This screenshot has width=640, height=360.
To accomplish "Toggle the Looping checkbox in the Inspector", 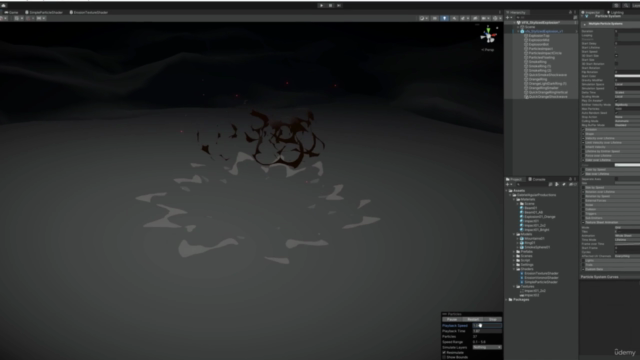I will 616,35.
